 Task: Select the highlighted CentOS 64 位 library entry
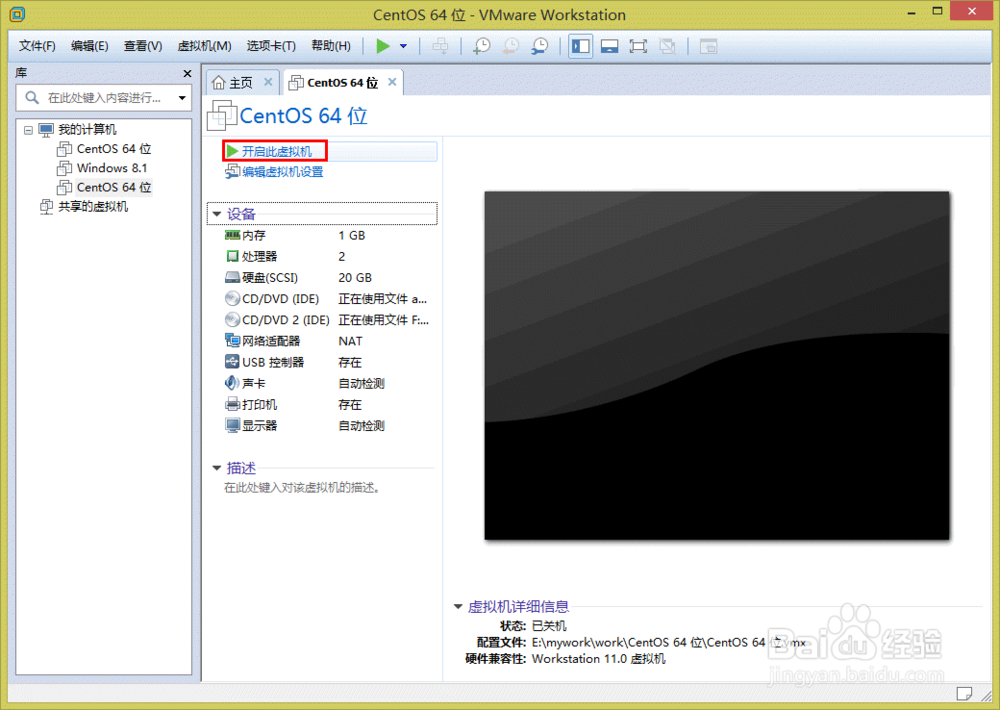coord(114,187)
